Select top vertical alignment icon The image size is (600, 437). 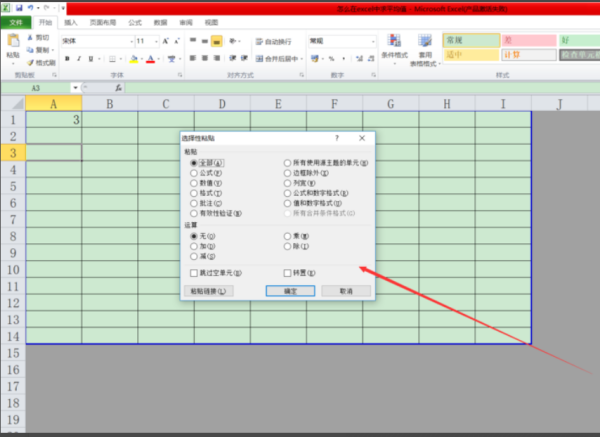click(193, 41)
